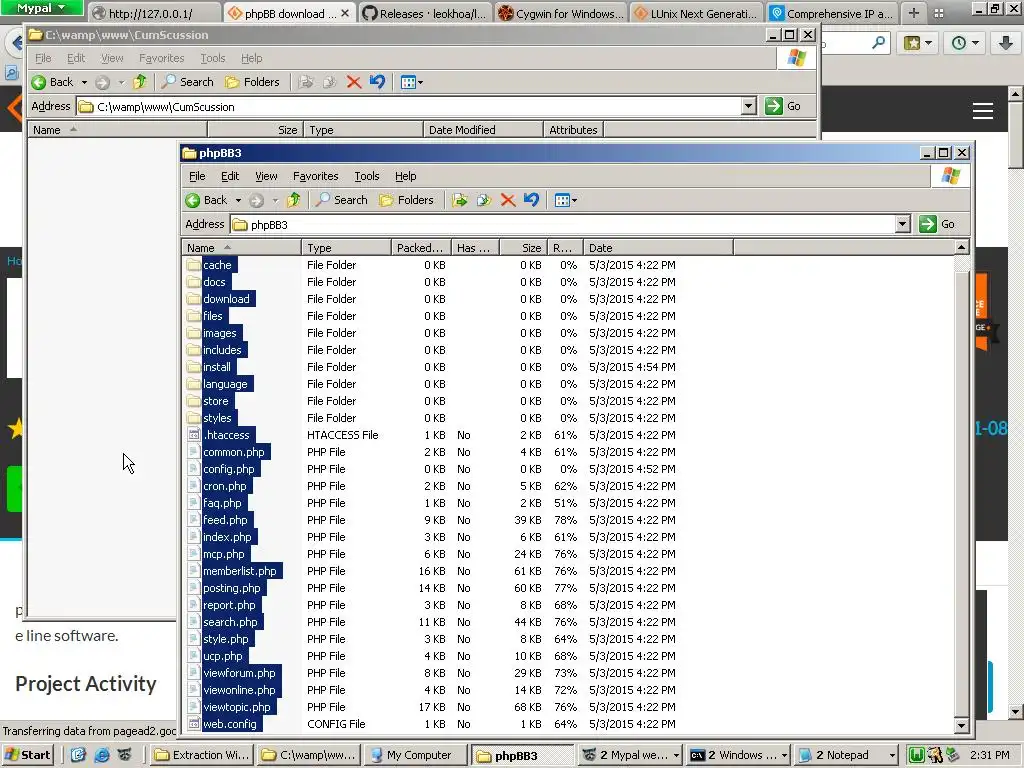Click Move To icon in phpBB3 toolbar
The height and width of the screenshot is (768, 1024).
click(460, 200)
